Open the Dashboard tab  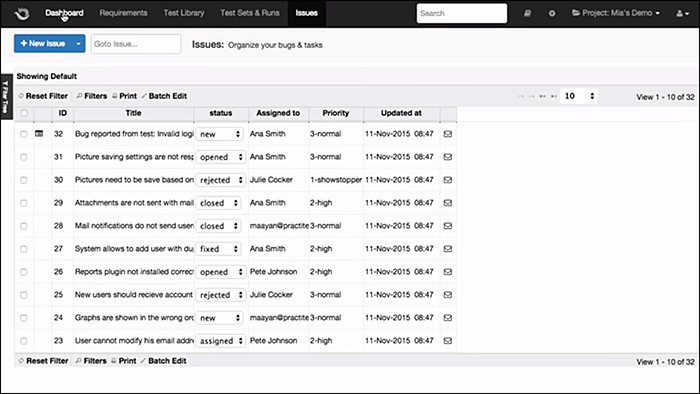pos(64,13)
